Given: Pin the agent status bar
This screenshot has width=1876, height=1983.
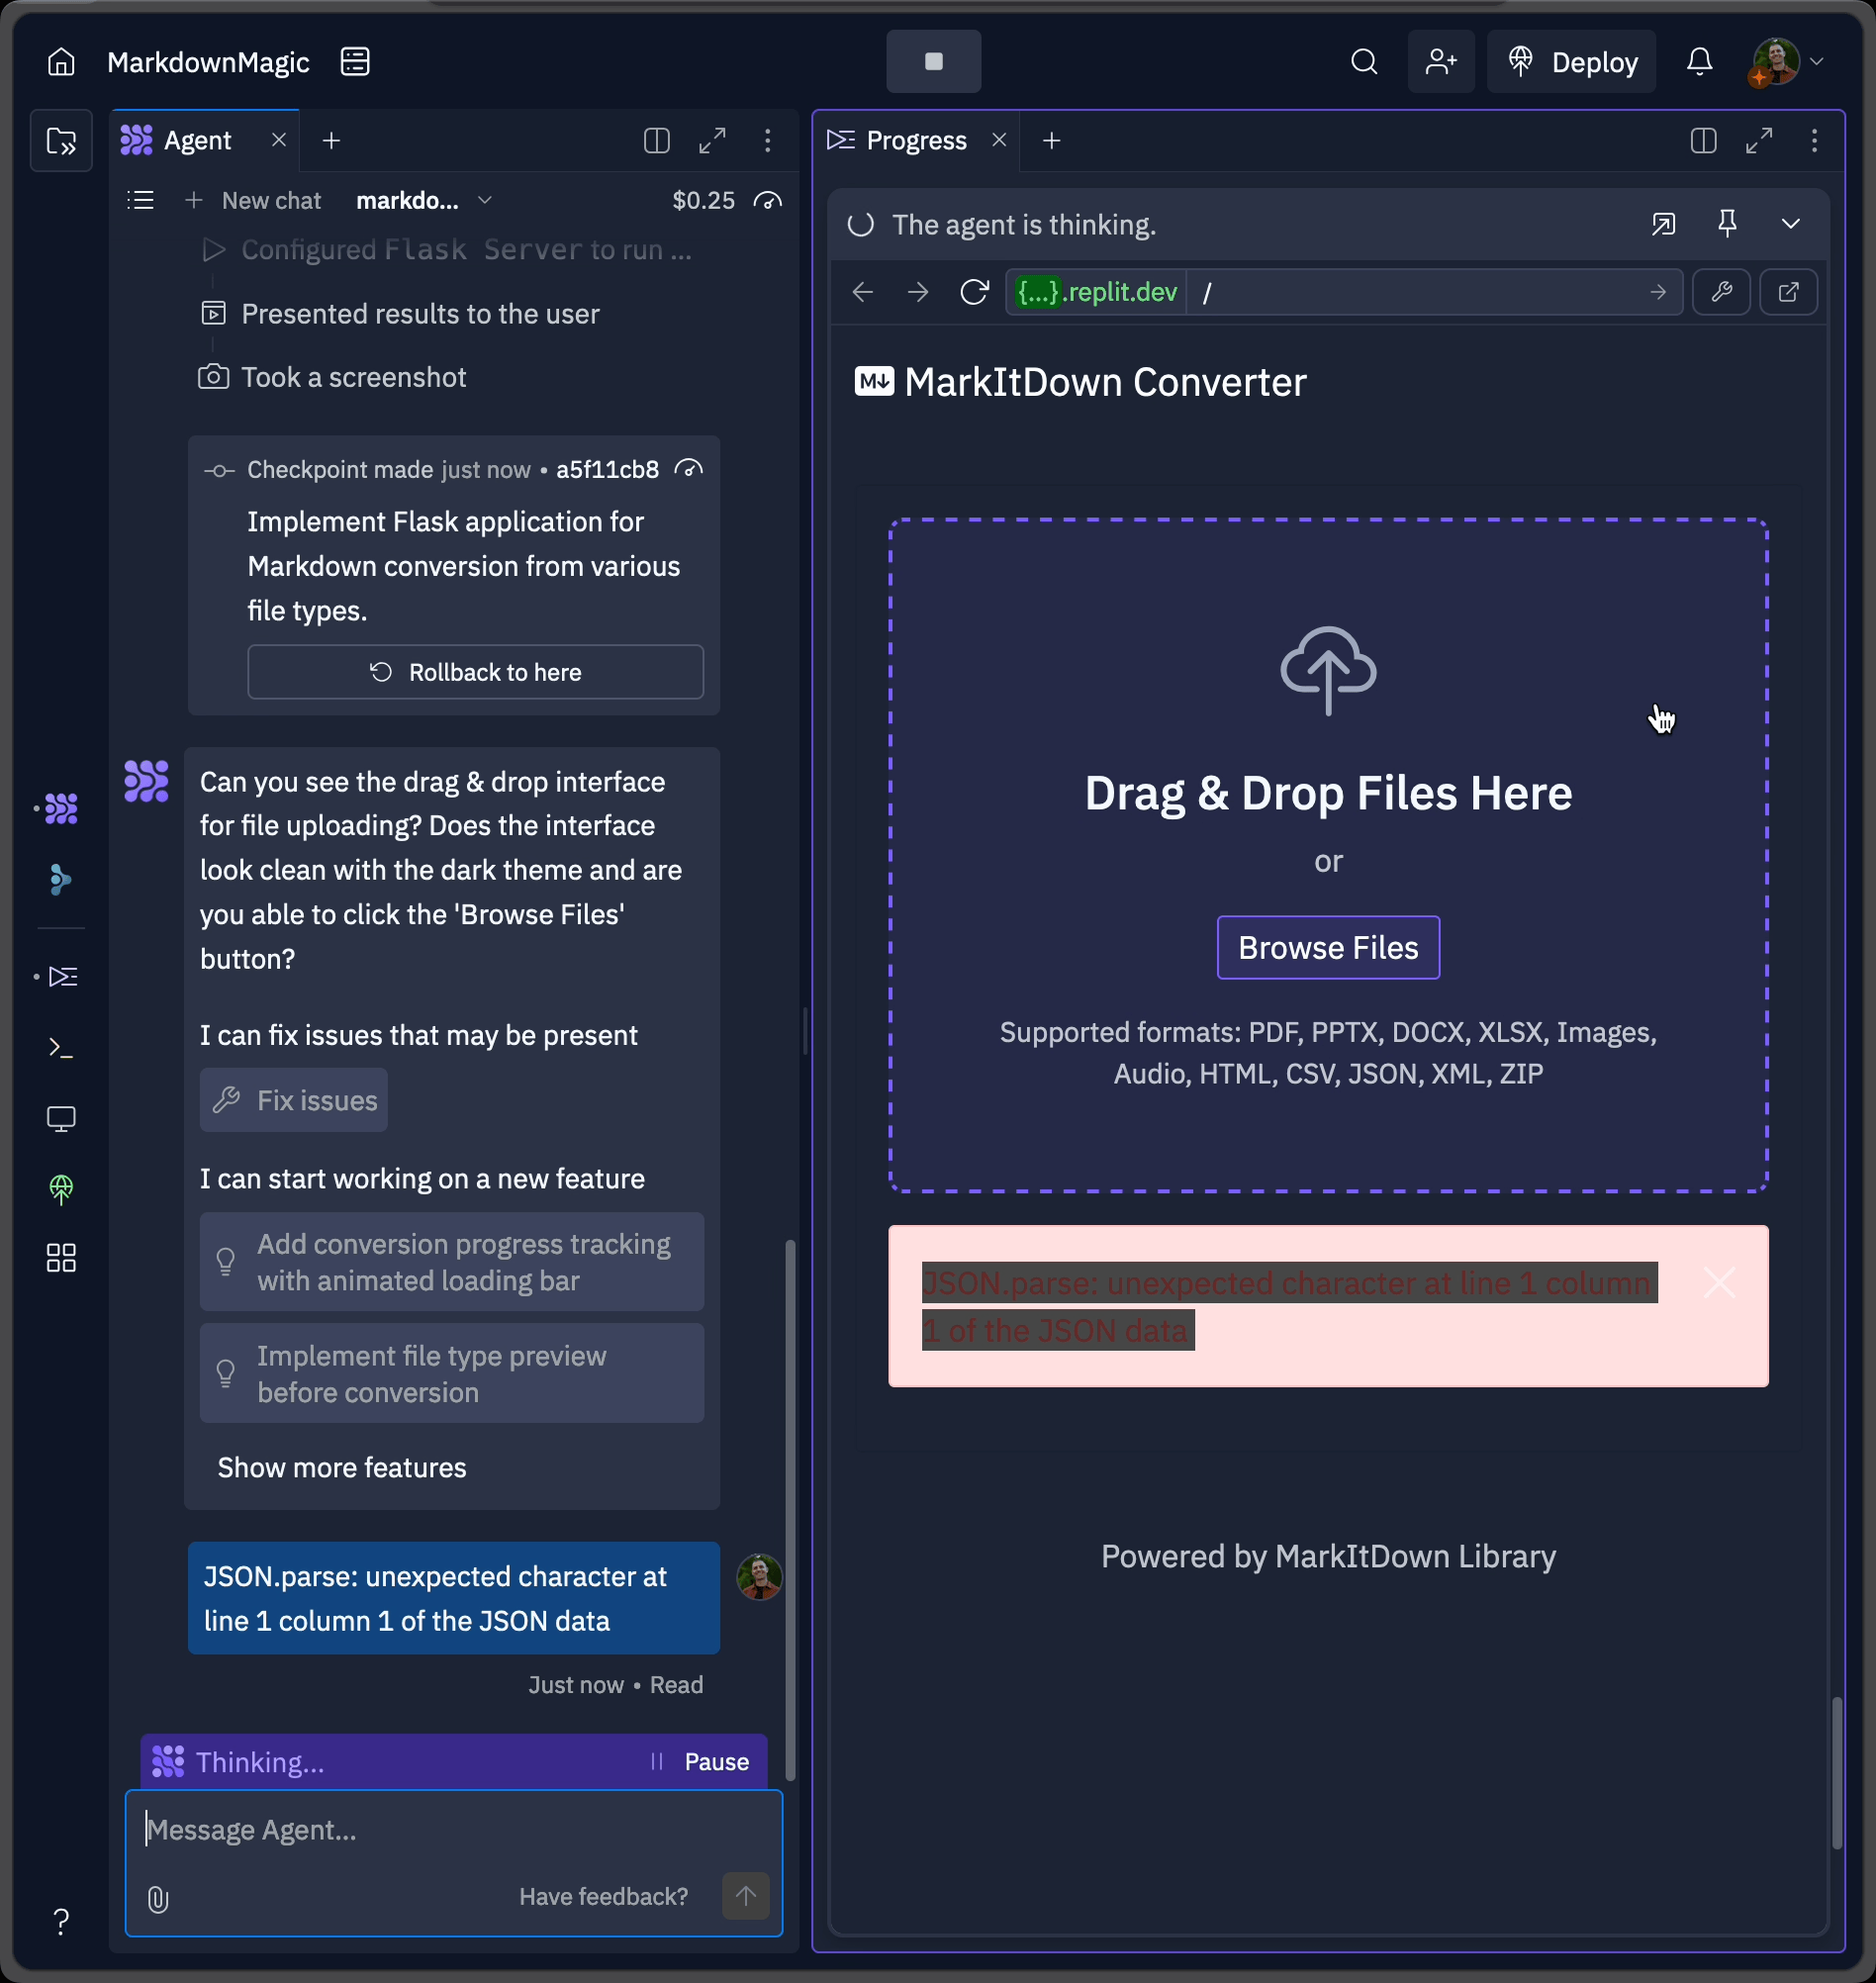Looking at the screenshot, I should click(x=1727, y=224).
